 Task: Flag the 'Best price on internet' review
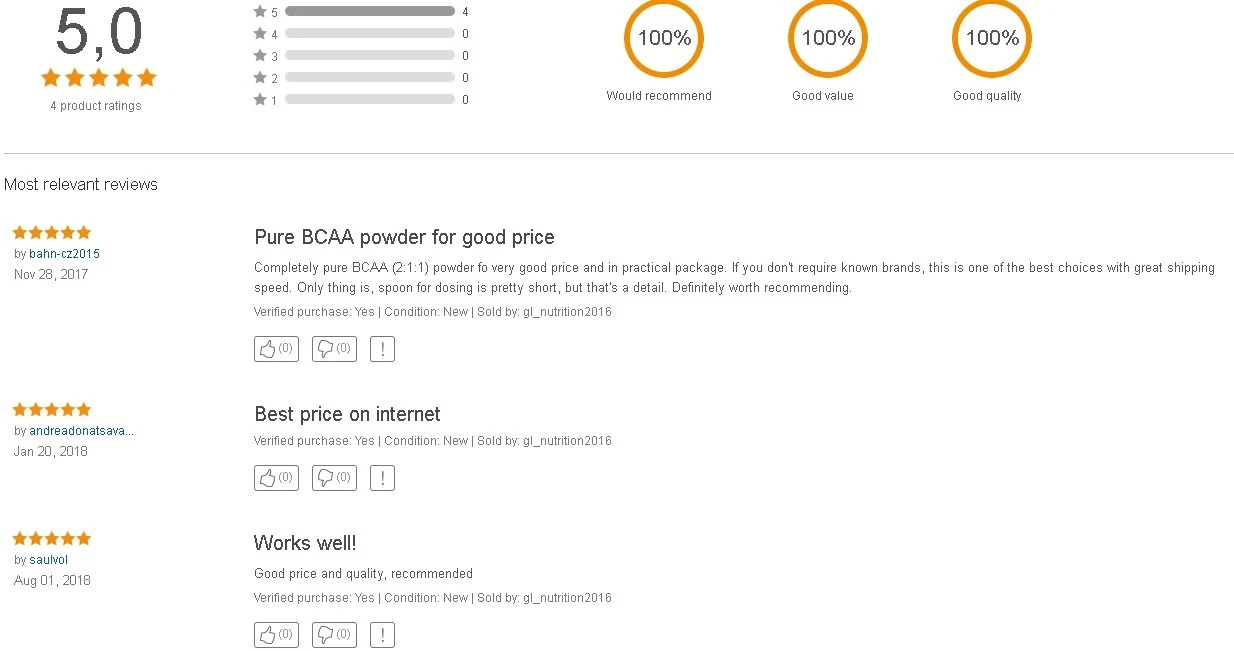[x=382, y=478]
